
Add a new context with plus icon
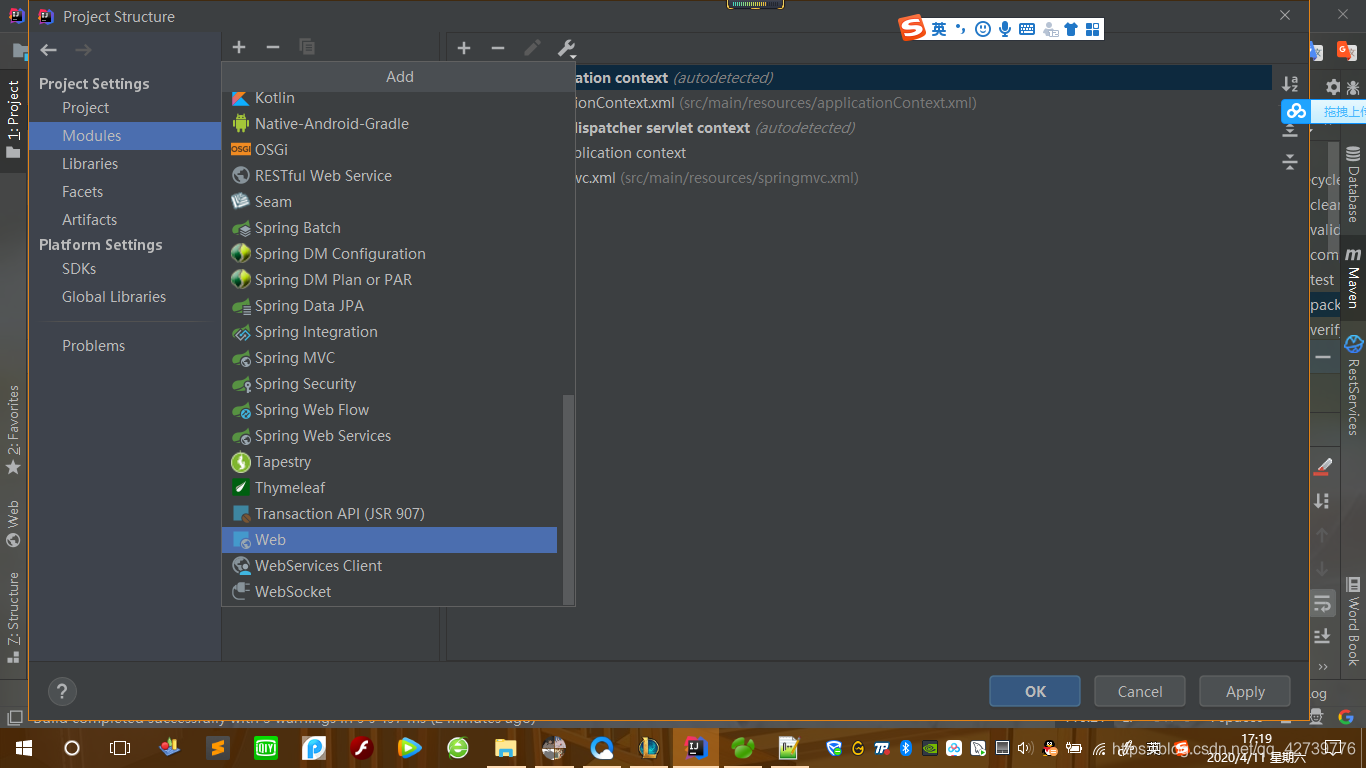coord(464,48)
